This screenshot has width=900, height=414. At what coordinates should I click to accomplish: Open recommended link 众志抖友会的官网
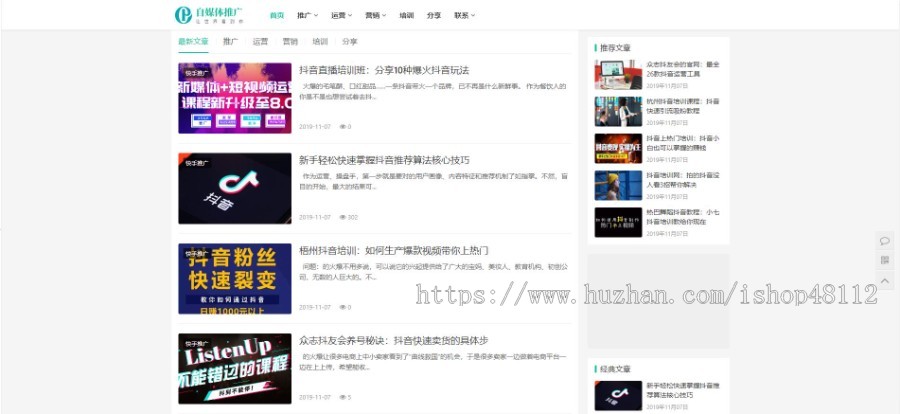(682, 69)
